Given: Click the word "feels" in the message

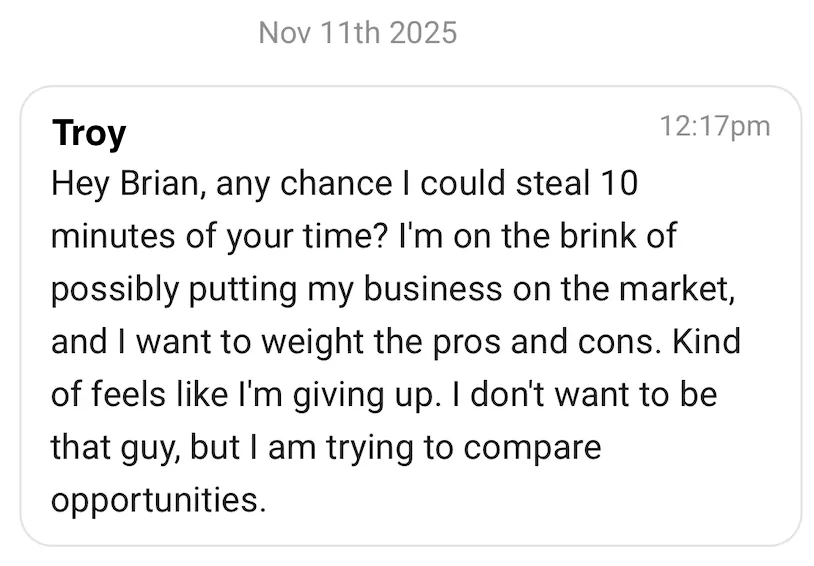Looking at the screenshot, I should click(135, 394).
